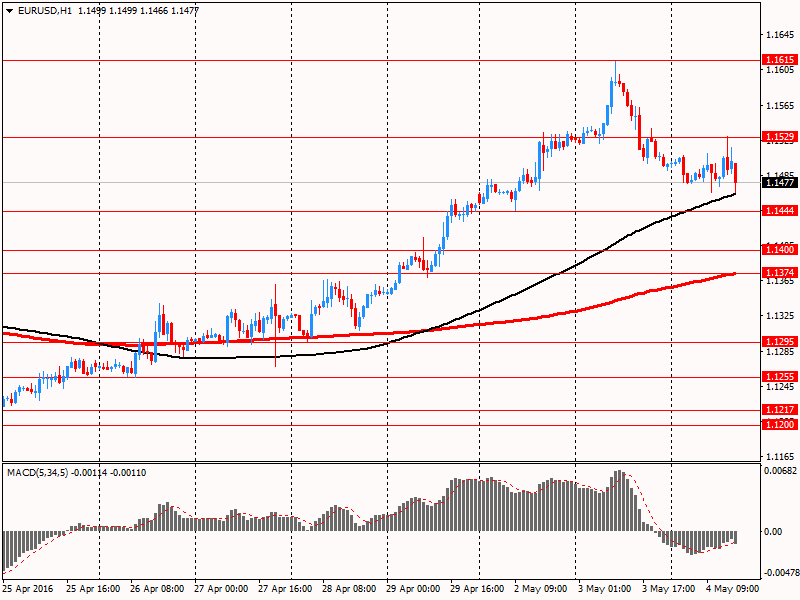800x600 pixels.
Task: Select the 29 Apr 16:00 time label
Action: click(x=477, y=589)
